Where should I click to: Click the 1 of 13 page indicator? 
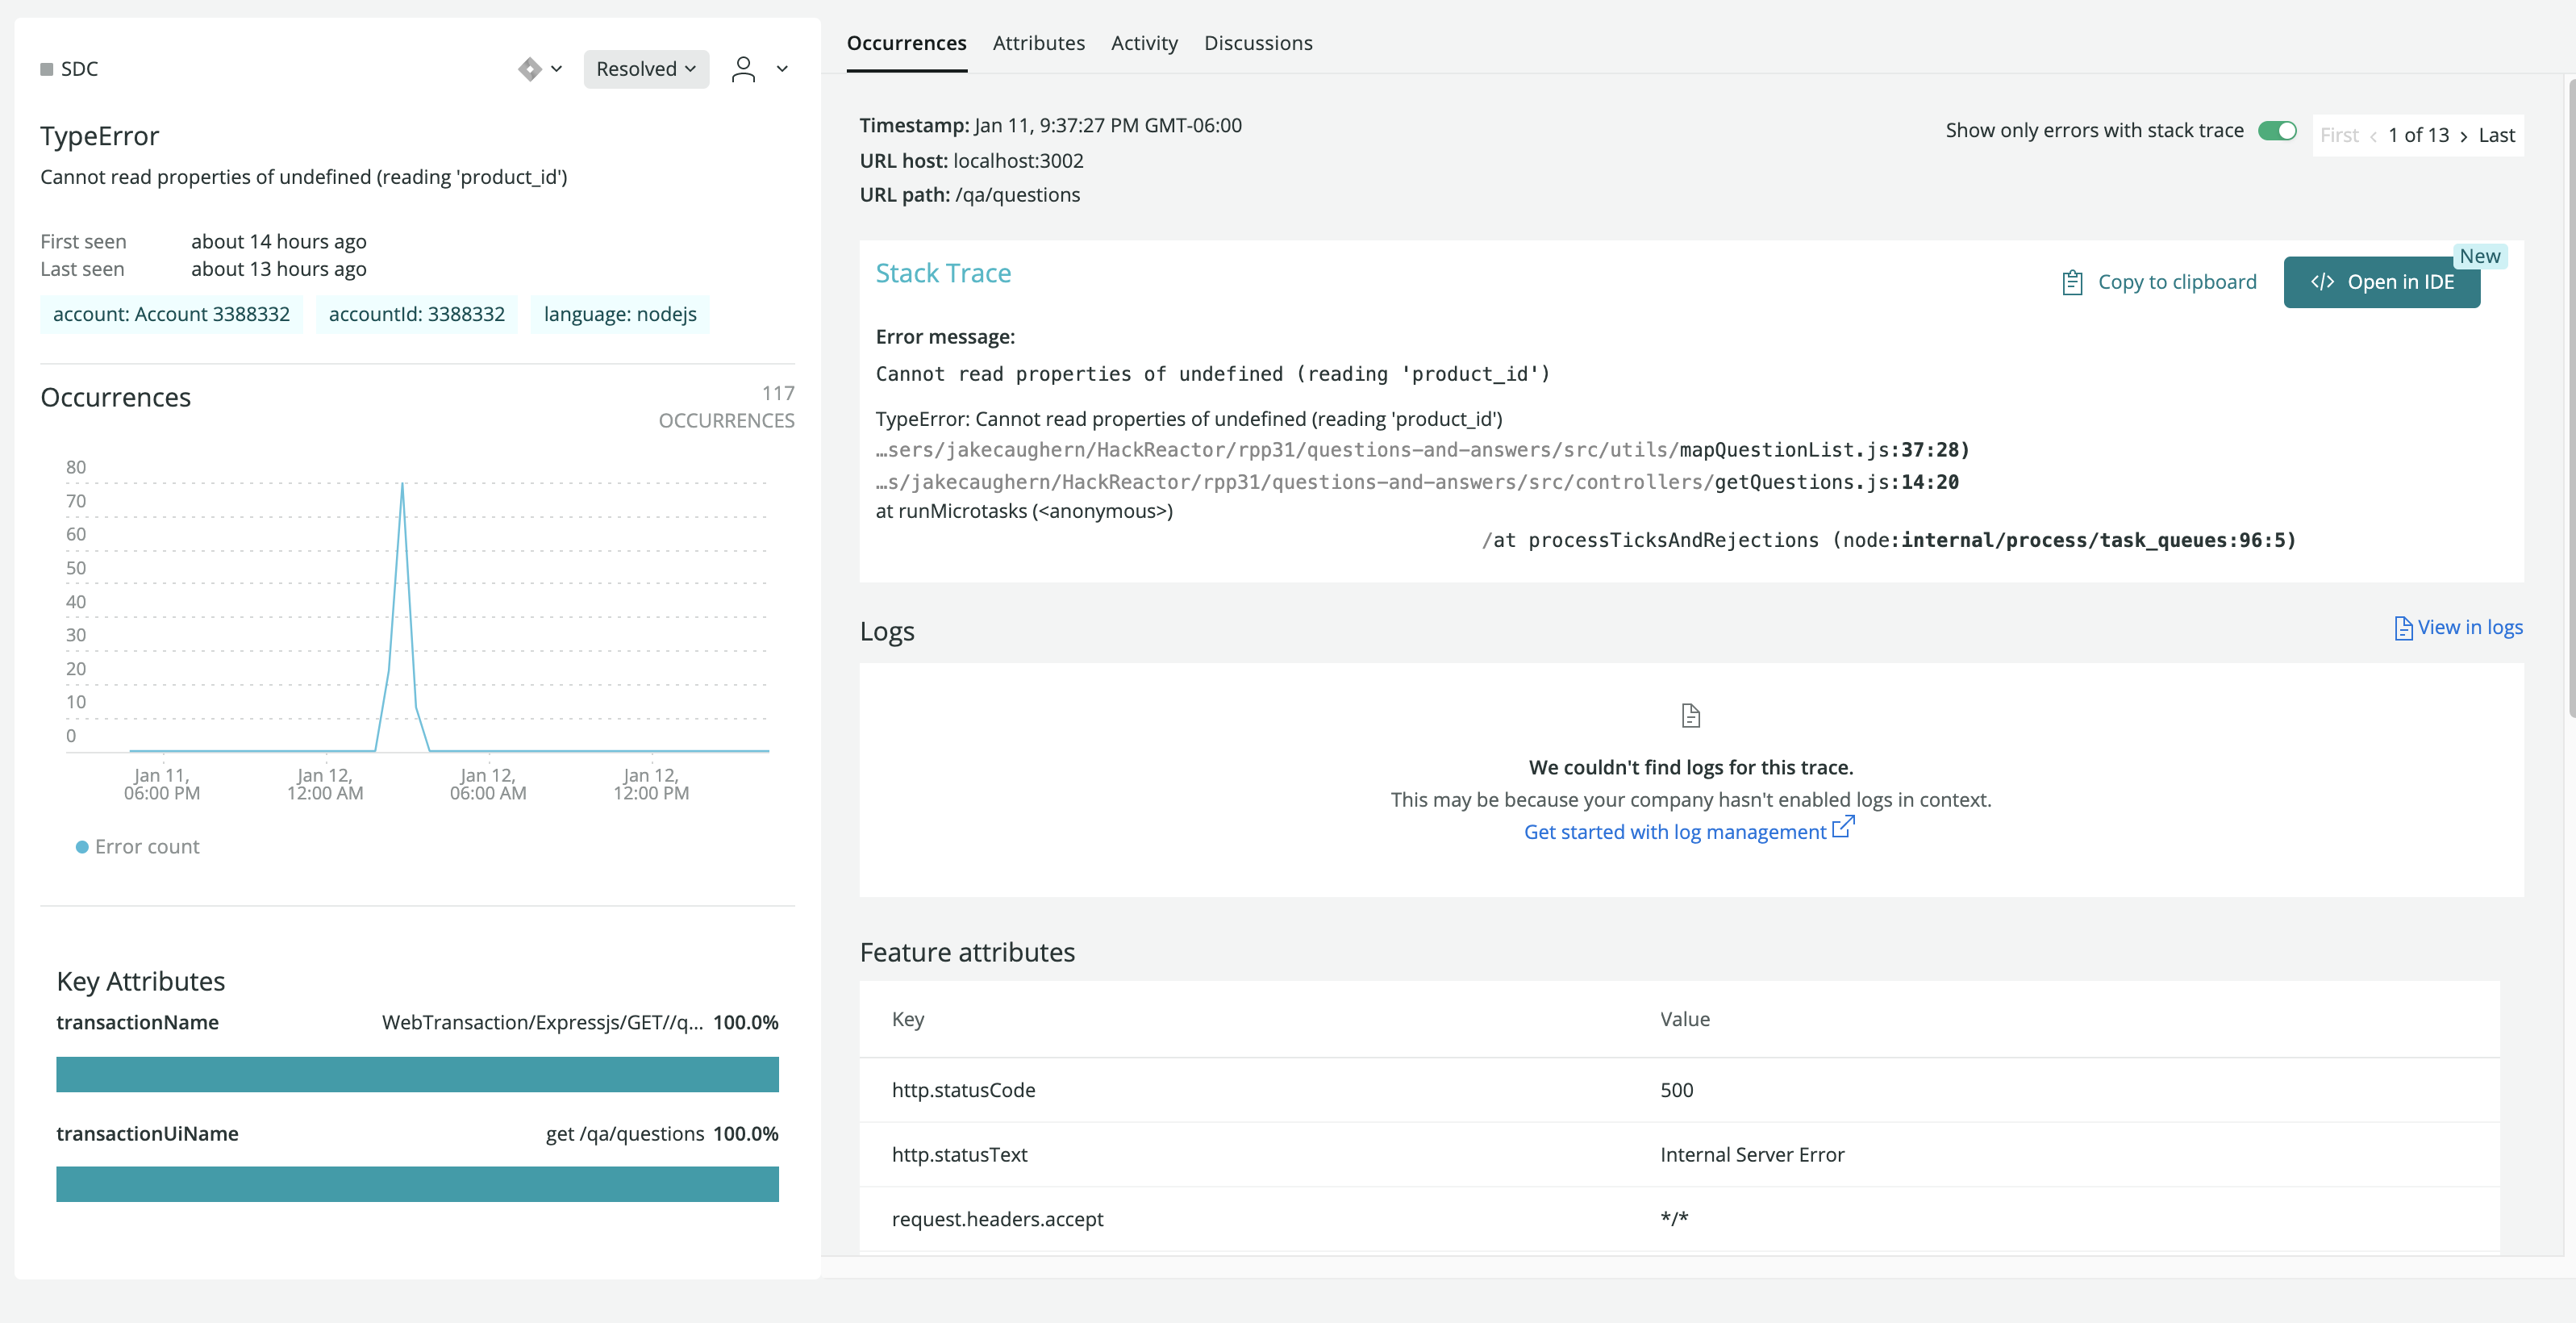(2418, 136)
